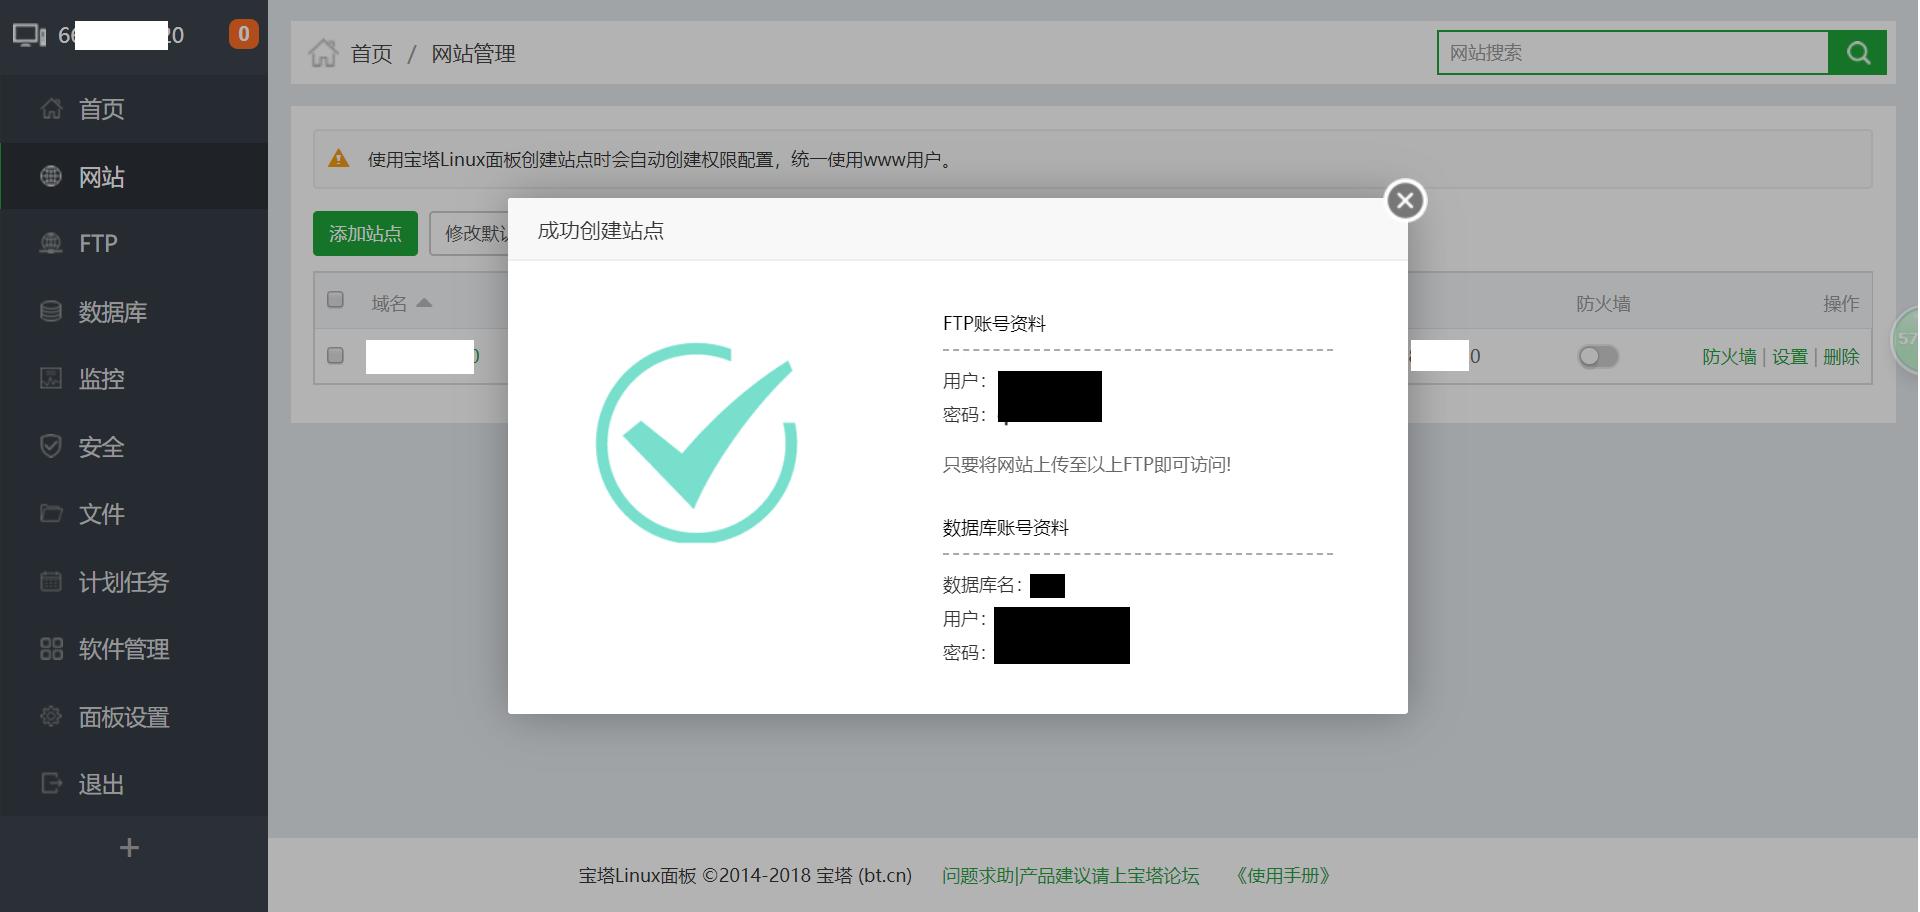Image resolution: width=1920 pixels, height=912 pixels.
Task: Check the select-all checkbox in table header
Action: click(335, 299)
